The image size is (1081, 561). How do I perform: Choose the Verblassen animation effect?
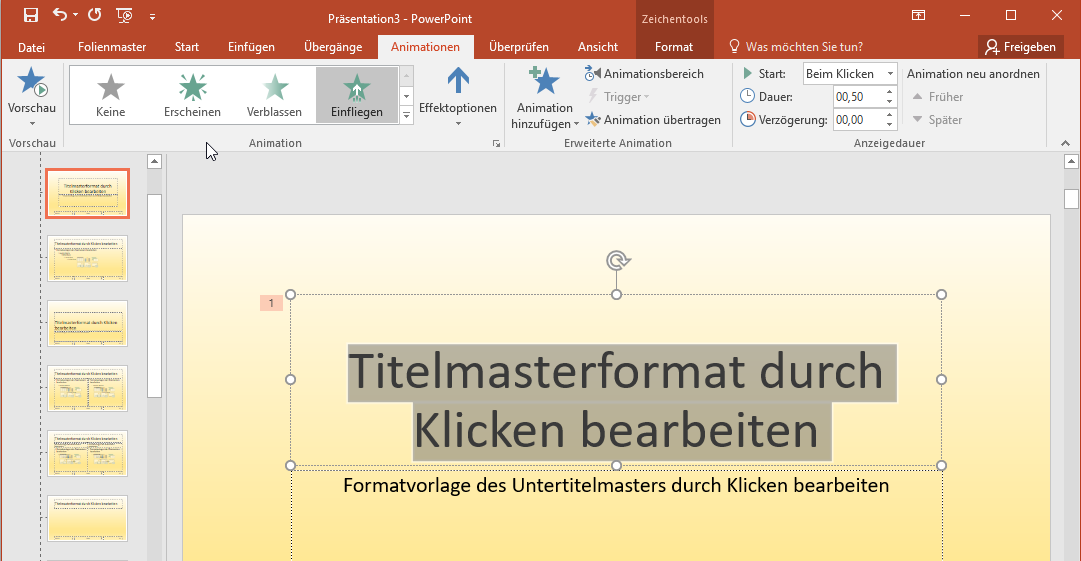pos(274,95)
